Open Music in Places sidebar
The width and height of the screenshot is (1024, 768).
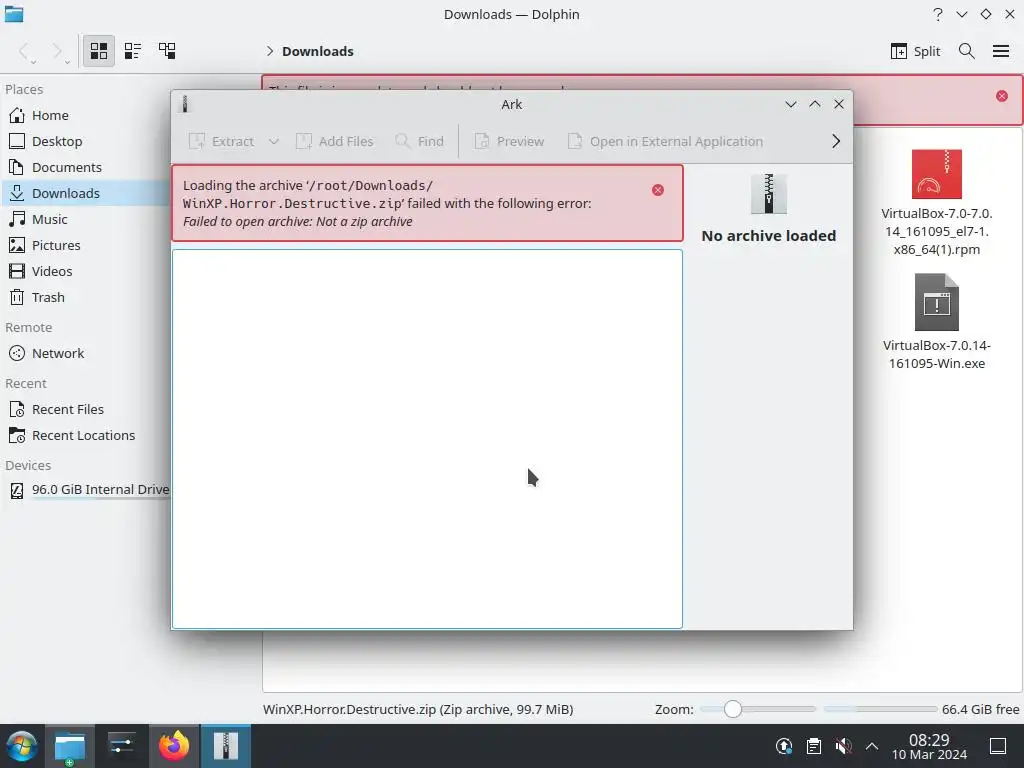click(x=85, y=219)
